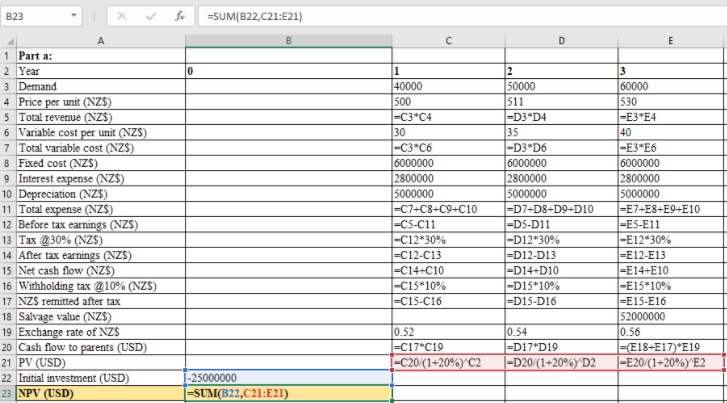Select column D header
Viewport: 727px width, 403px height.
[561, 41]
